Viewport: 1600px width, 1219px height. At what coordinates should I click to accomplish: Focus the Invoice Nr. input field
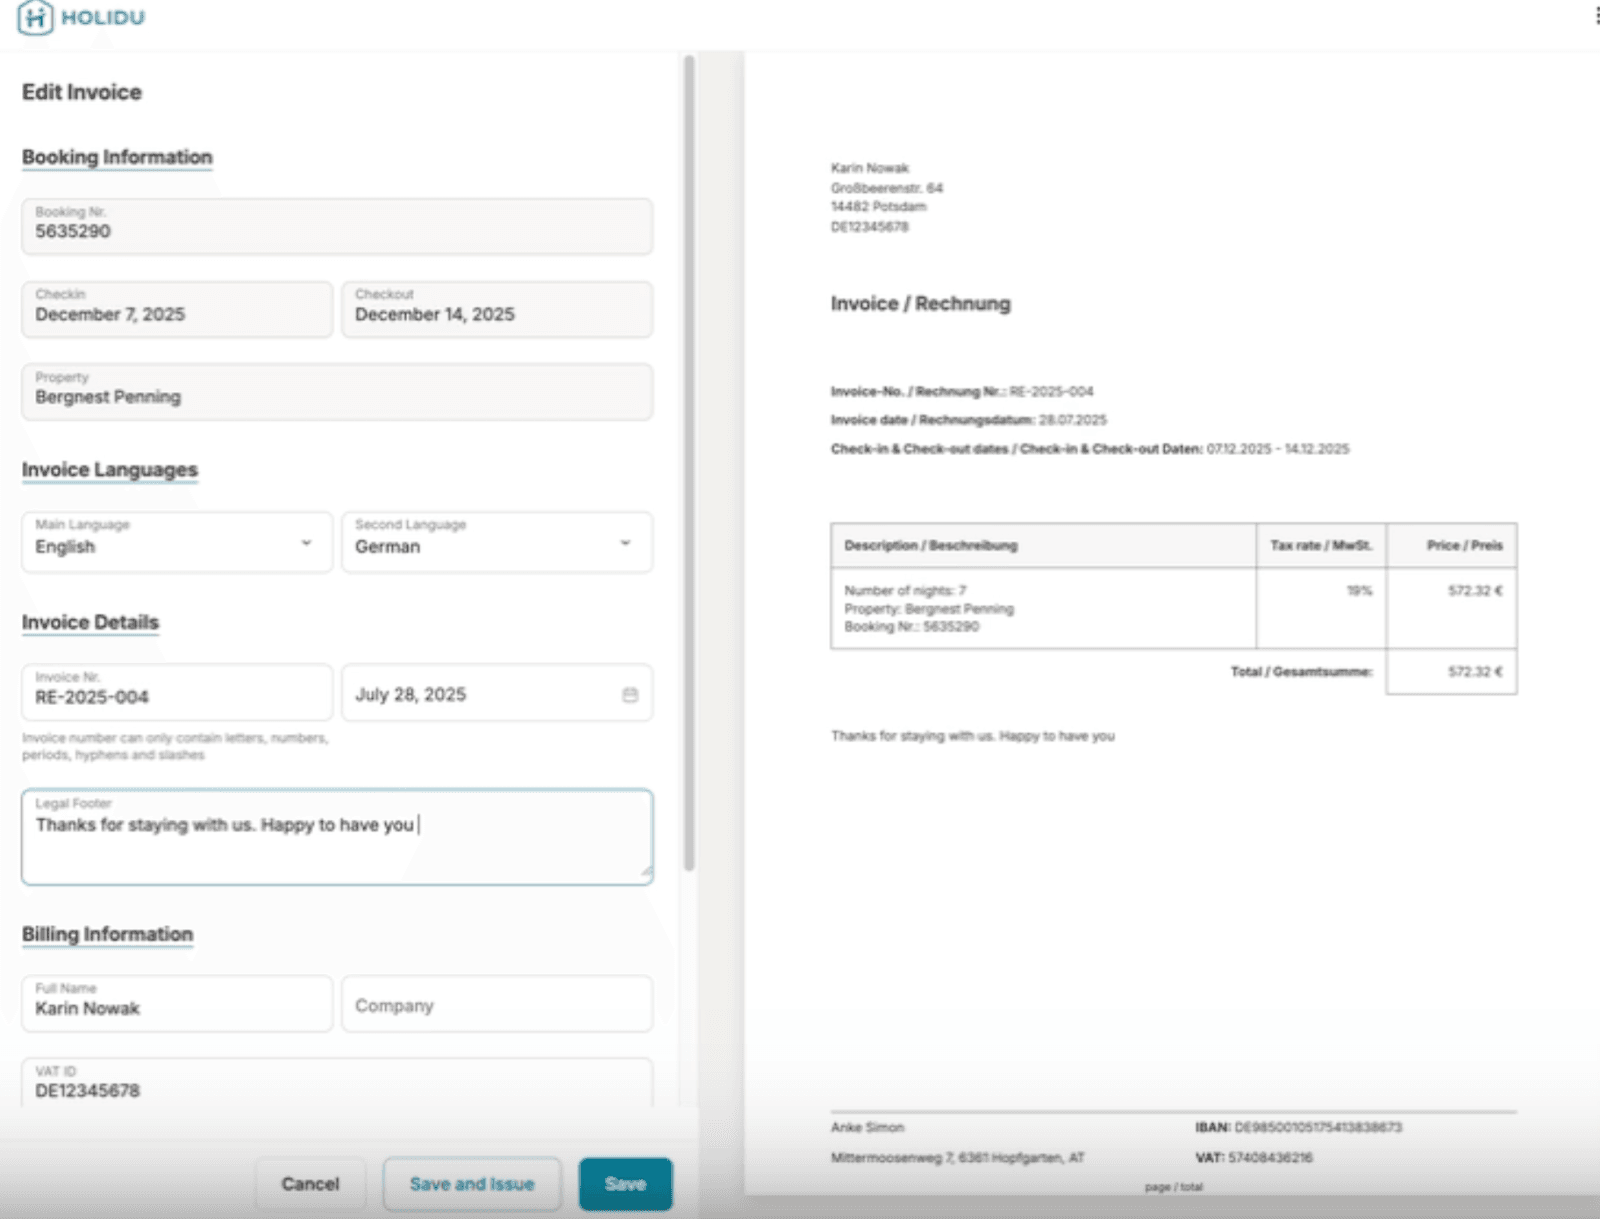tap(177, 693)
